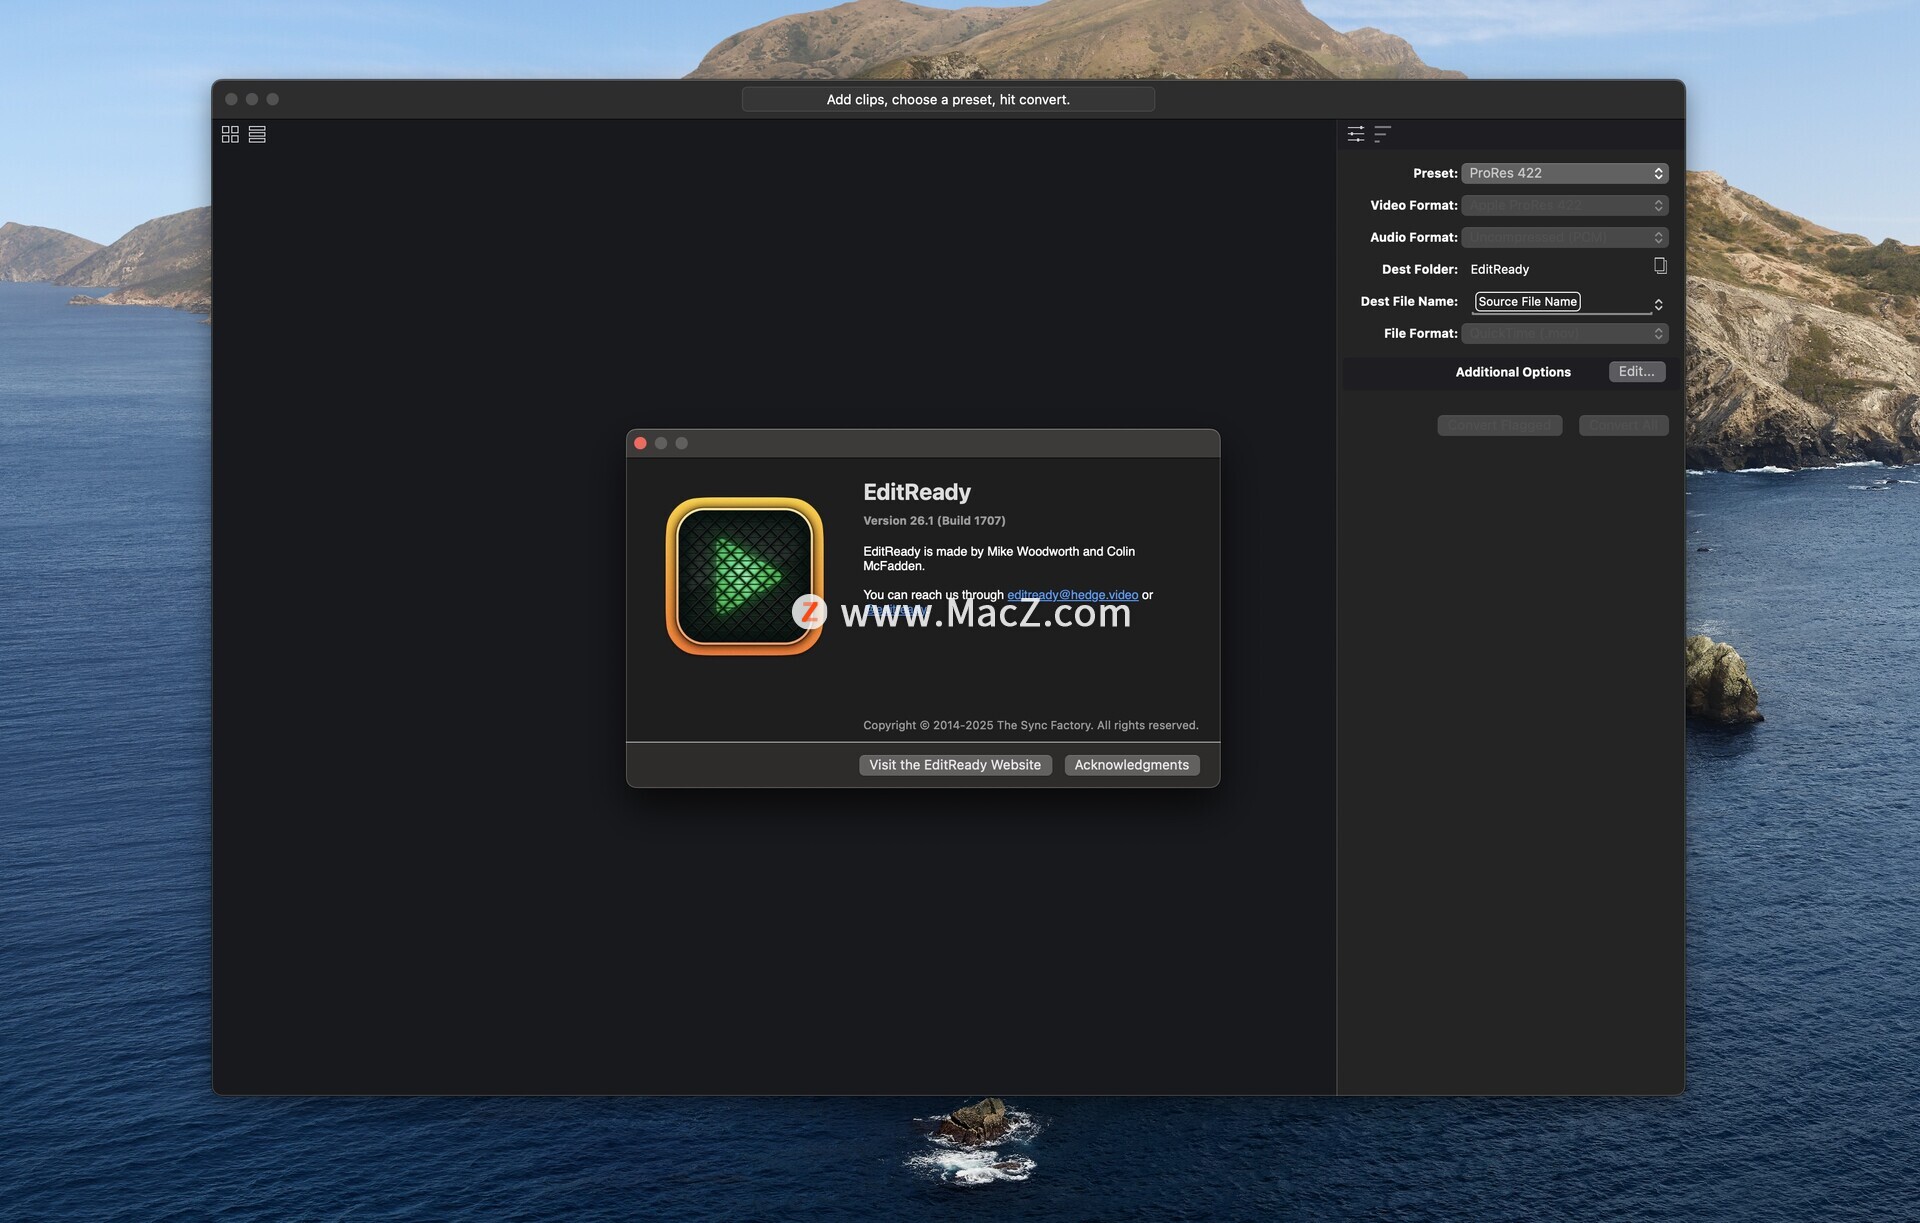Switch to thumbnail grid view

pyautogui.click(x=230, y=134)
